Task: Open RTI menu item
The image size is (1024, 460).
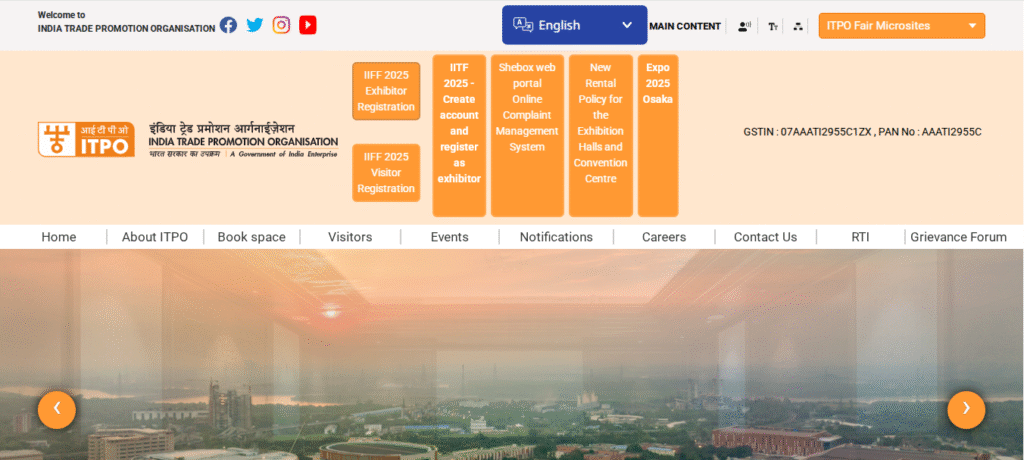Action: (x=860, y=237)
